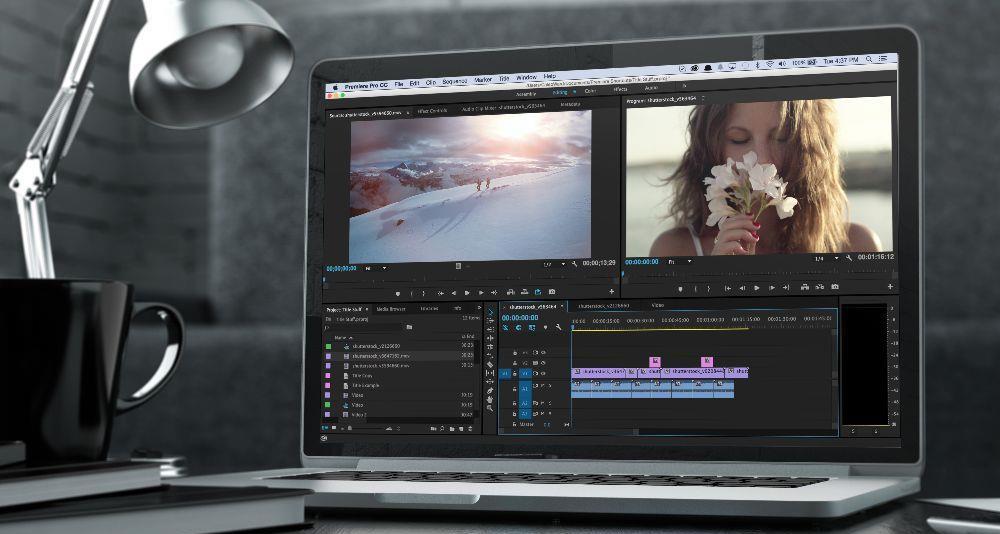
Task: Switch to Effect Controls tab
Action: (432, 111)
